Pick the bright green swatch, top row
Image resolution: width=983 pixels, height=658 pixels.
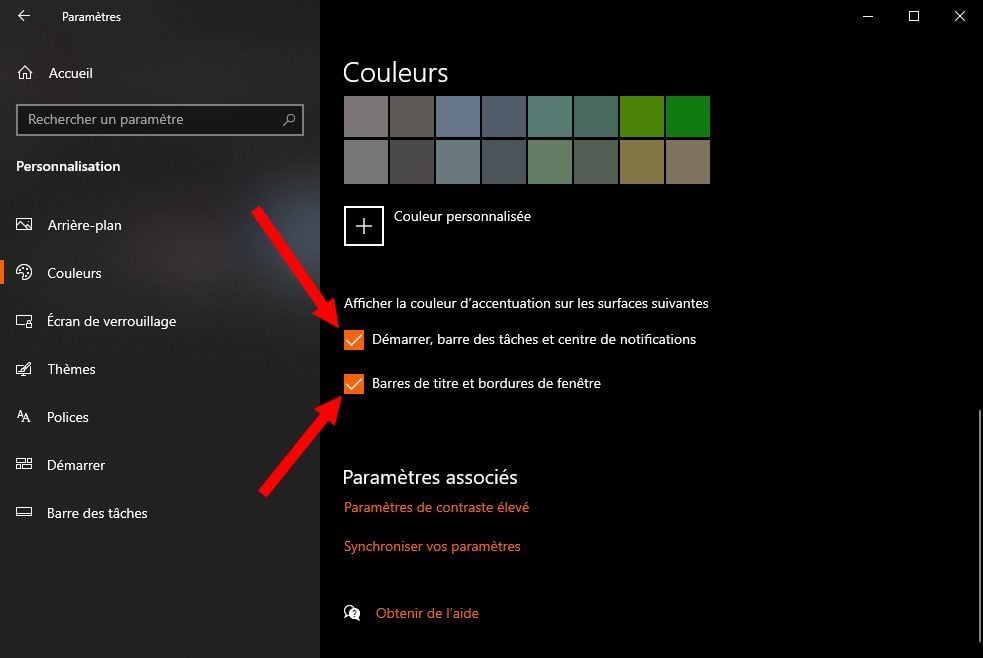(x=688, y=117)
